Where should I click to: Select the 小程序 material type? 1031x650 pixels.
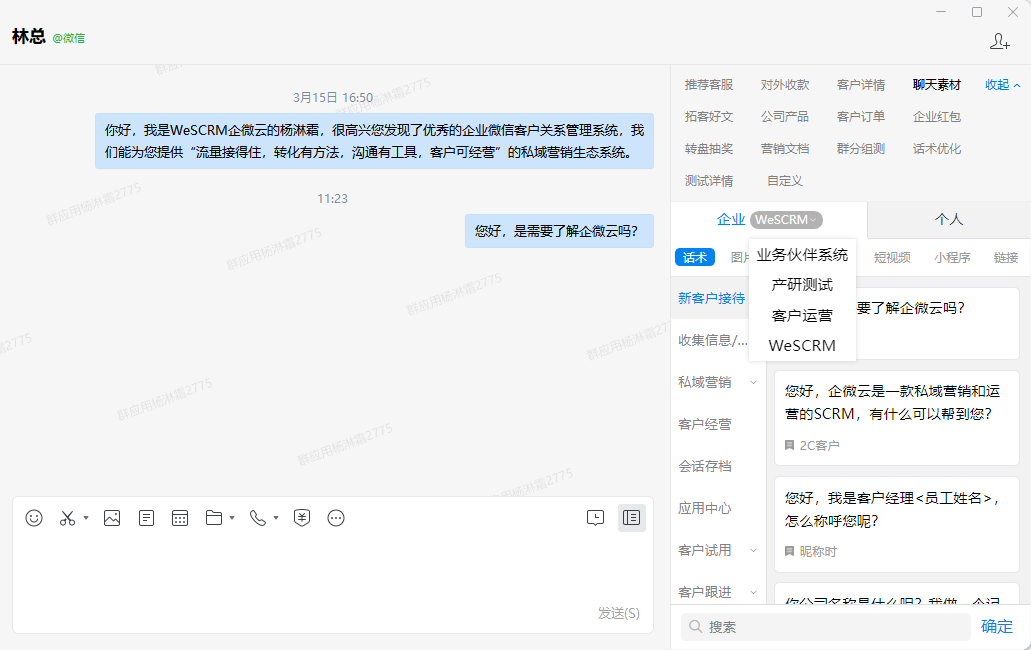(x=952, y=258)
